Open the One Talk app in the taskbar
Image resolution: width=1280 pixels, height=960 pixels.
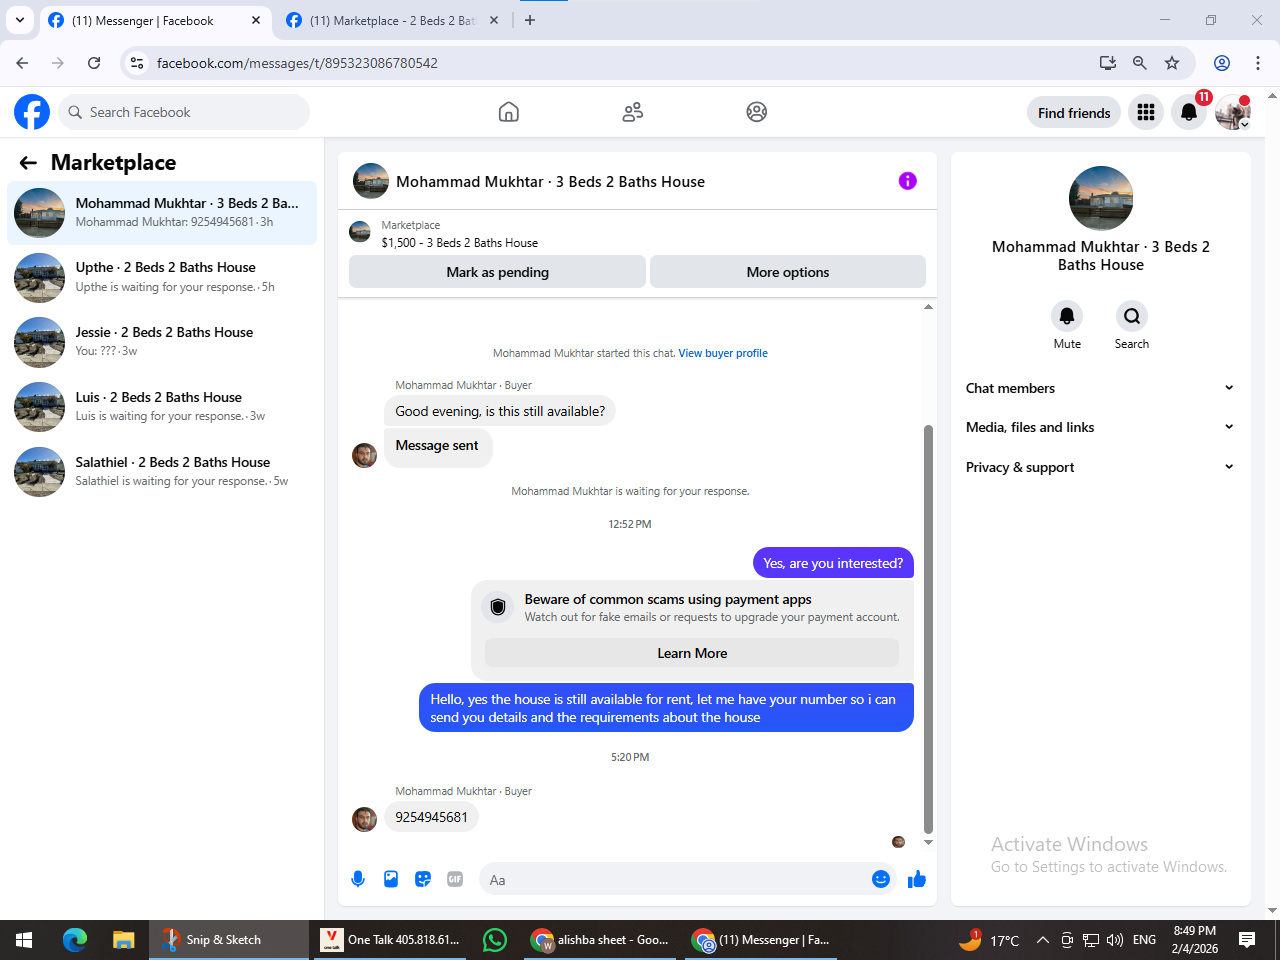pyautogui.click(x=390, y=940)
